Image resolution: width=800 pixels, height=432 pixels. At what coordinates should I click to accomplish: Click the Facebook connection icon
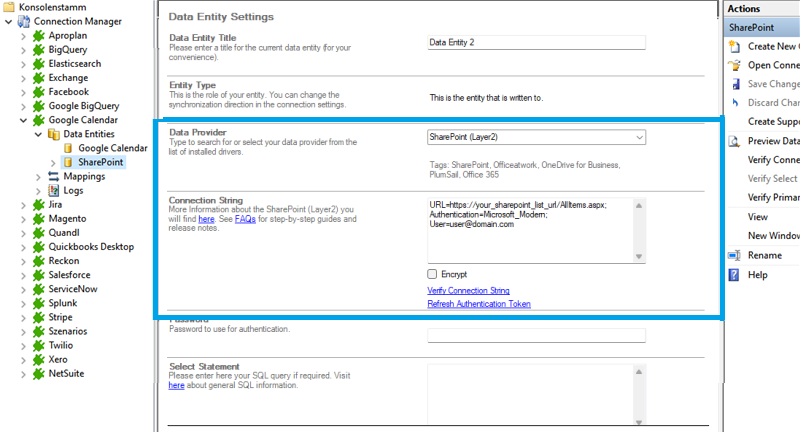39,92
